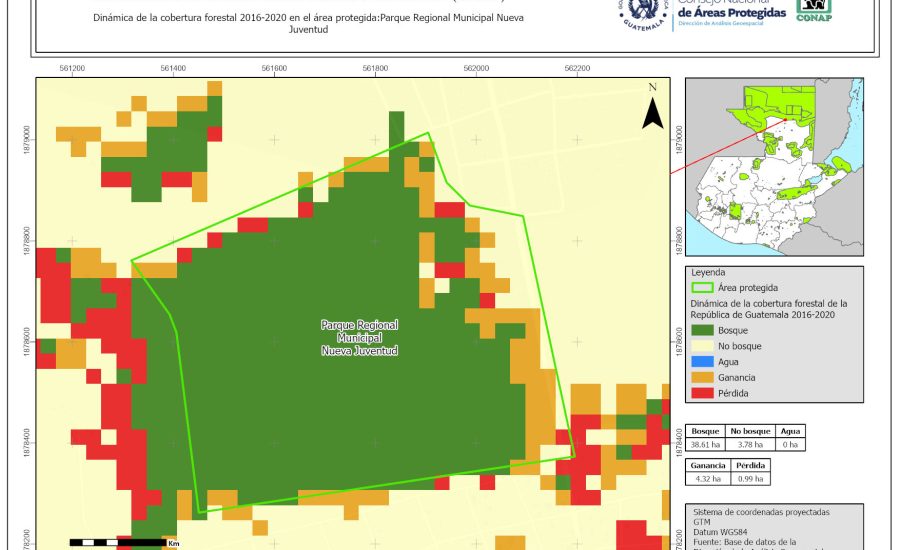Select the 0.99 ha Pérdida cell

tap(750, 480)
